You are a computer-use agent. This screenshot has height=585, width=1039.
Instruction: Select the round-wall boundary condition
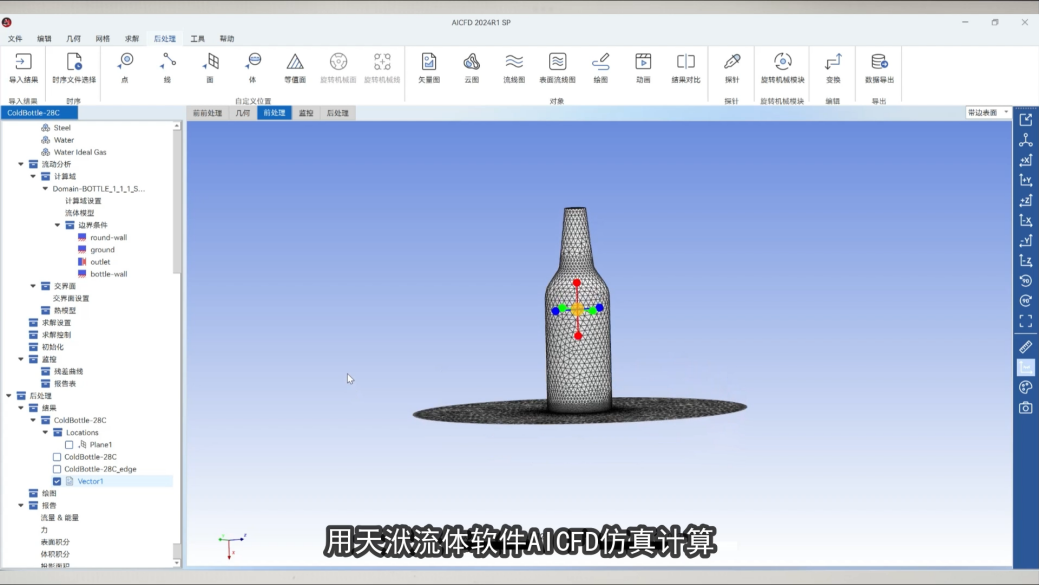click(x=109, y=237)
